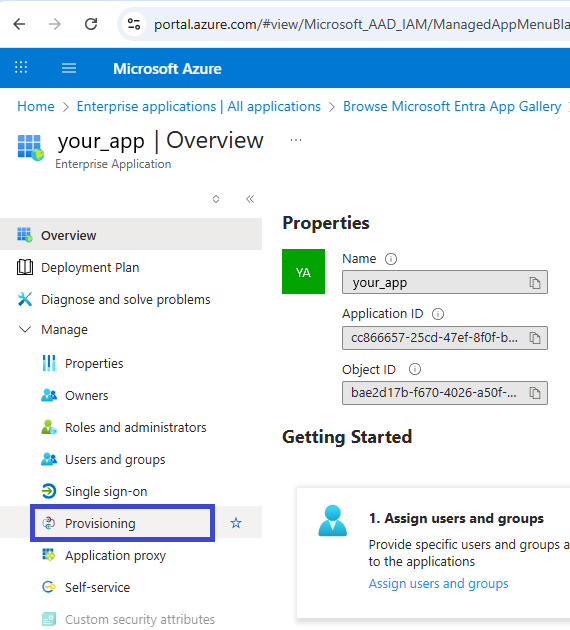Click the Roles and administrators icon
Image resolution: width=570 pixels, height=630 pixels.
click(49, 427)
